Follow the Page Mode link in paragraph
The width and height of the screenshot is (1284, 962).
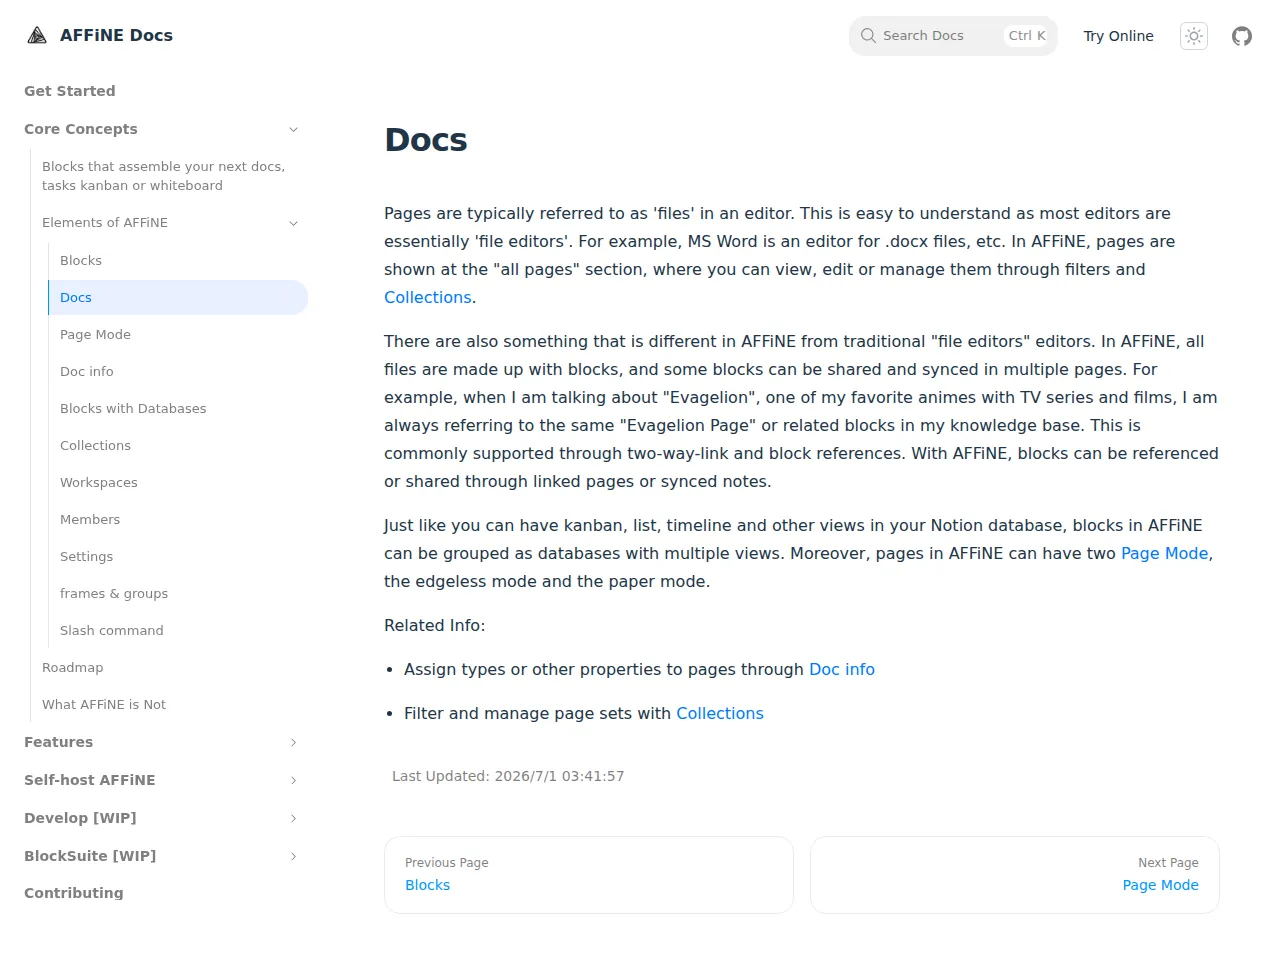[1165, 553]
